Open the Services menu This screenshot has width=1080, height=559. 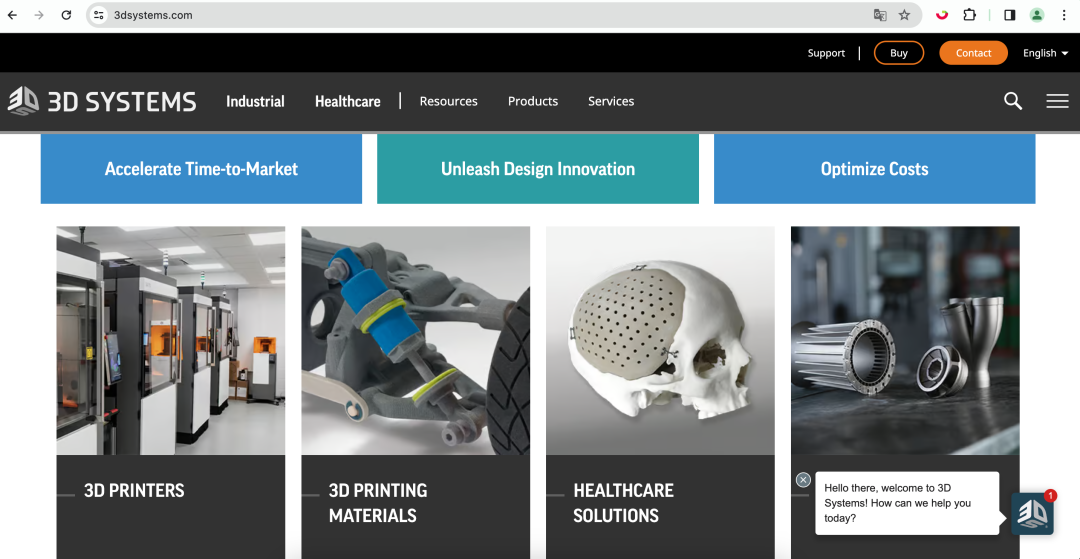click(x=611, y=101)
